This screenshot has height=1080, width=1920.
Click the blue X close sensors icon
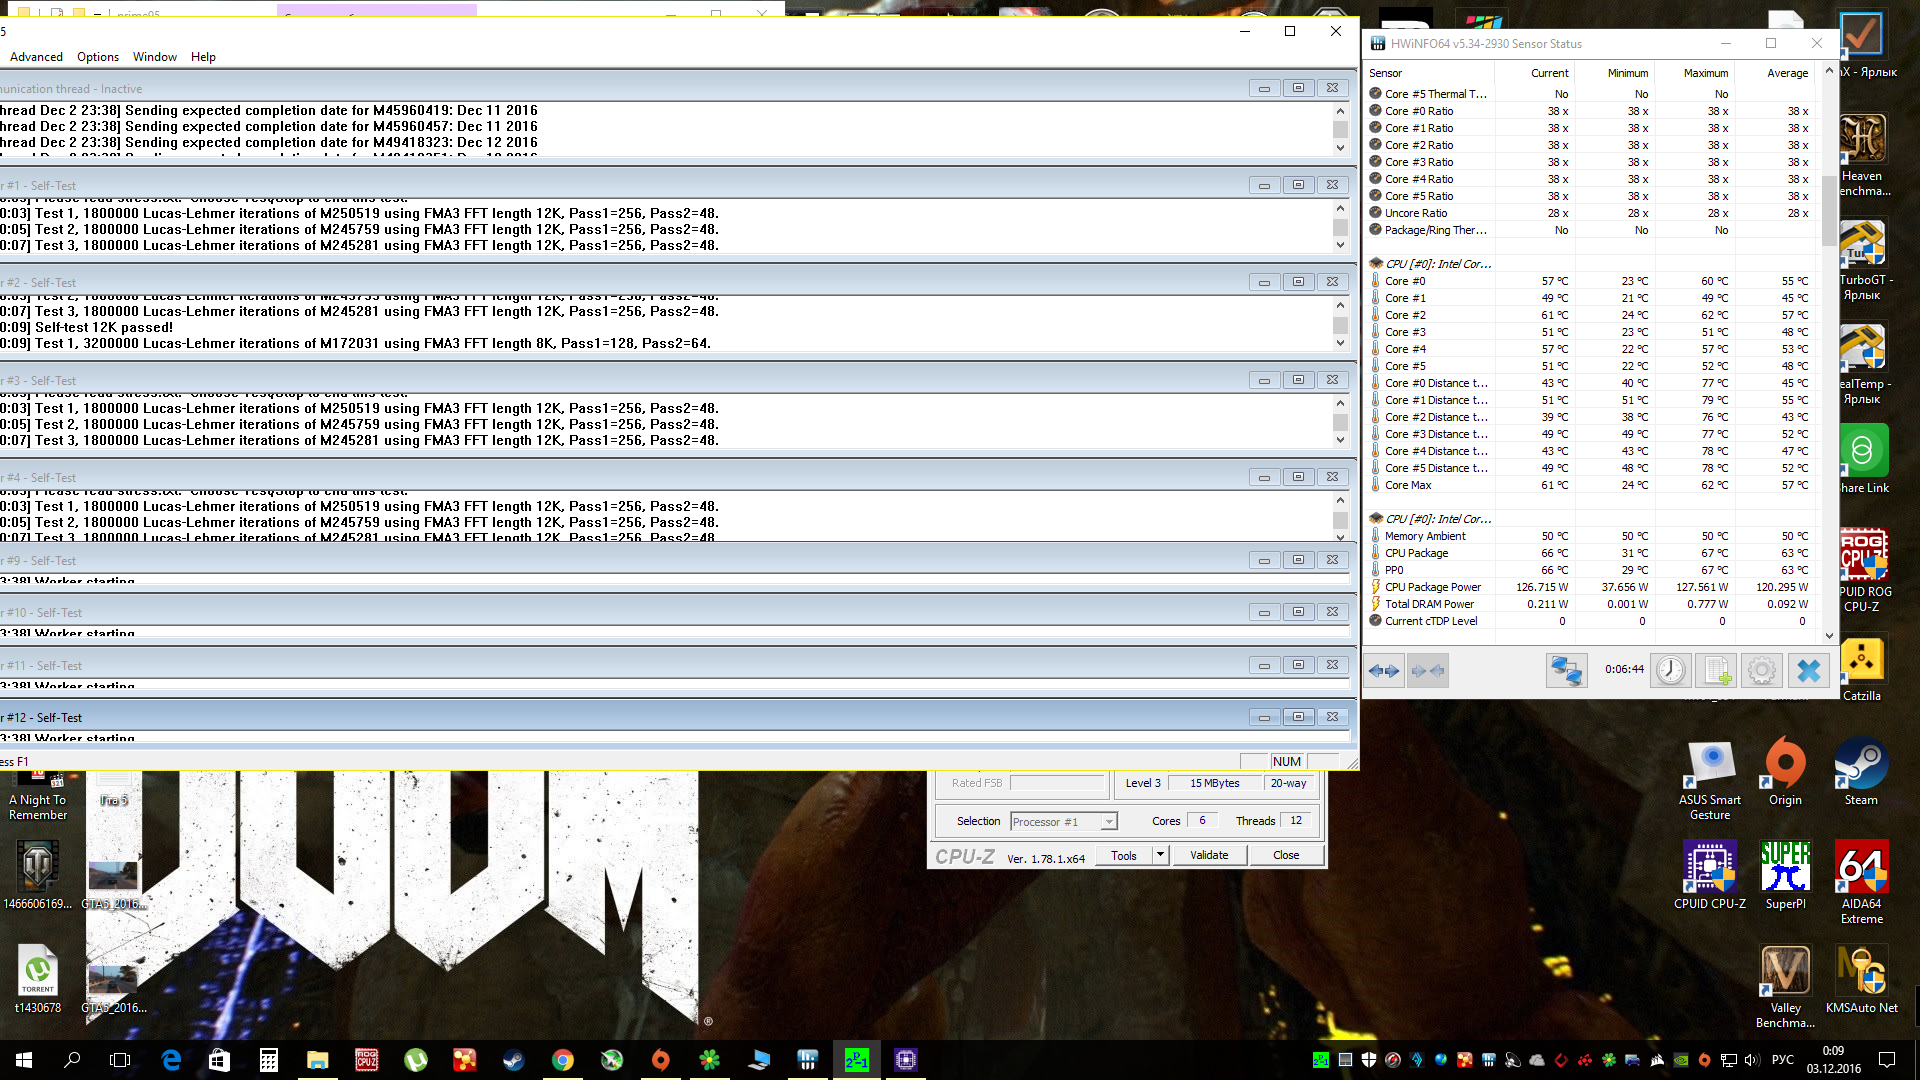point(1808,670)
